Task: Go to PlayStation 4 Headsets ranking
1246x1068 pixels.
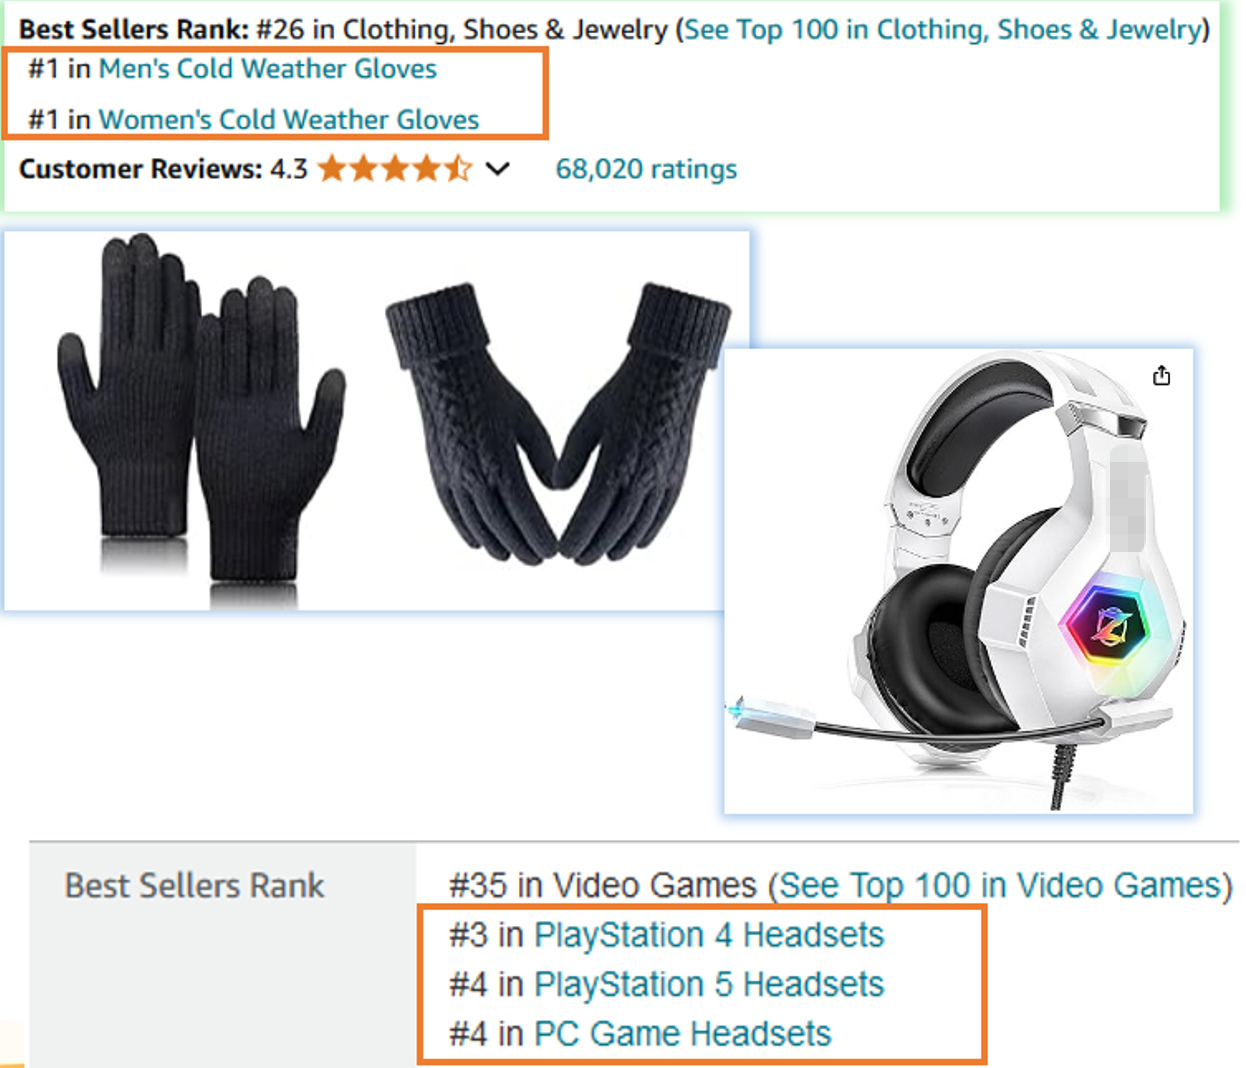Action: pos(709,935)
